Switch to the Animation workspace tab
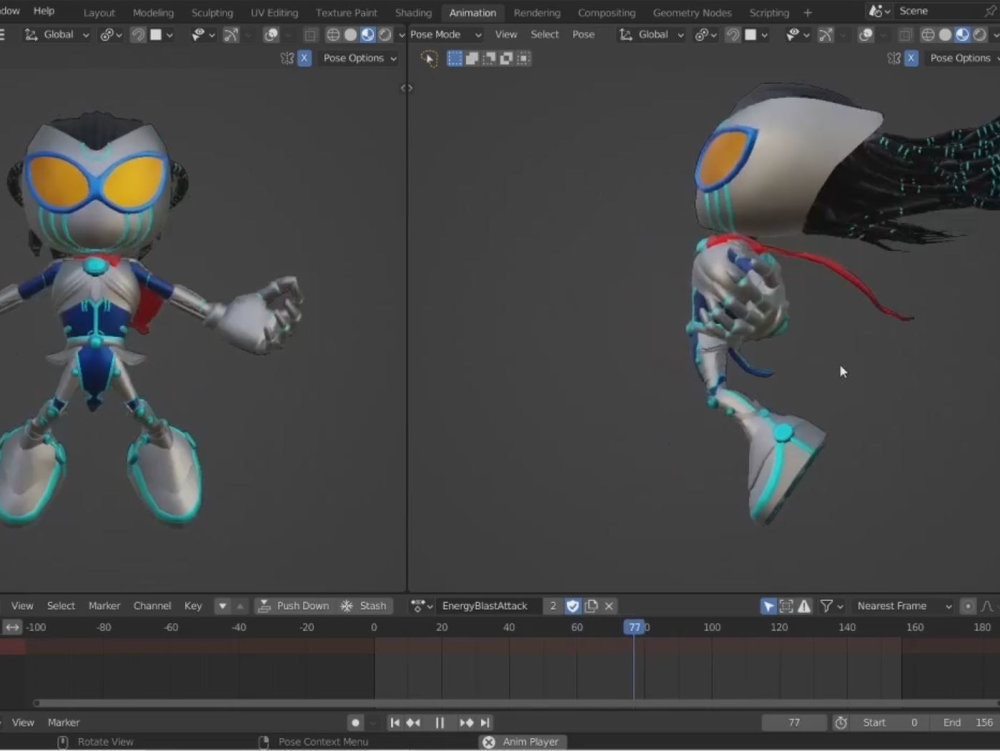Viewport: 1000px width, 751px height. tap(472, 13)
